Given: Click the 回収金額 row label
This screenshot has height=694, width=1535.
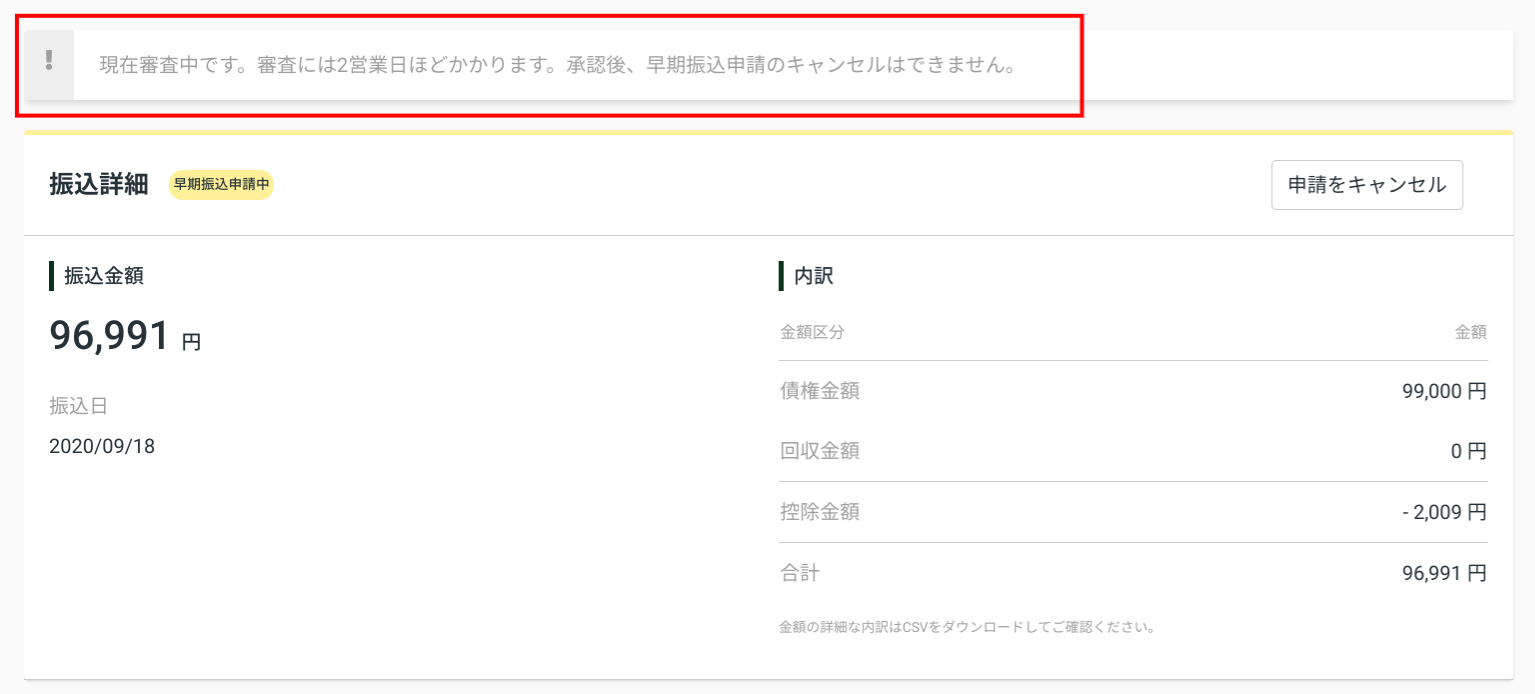Looking at the screenshot, I should click(820, 451).
